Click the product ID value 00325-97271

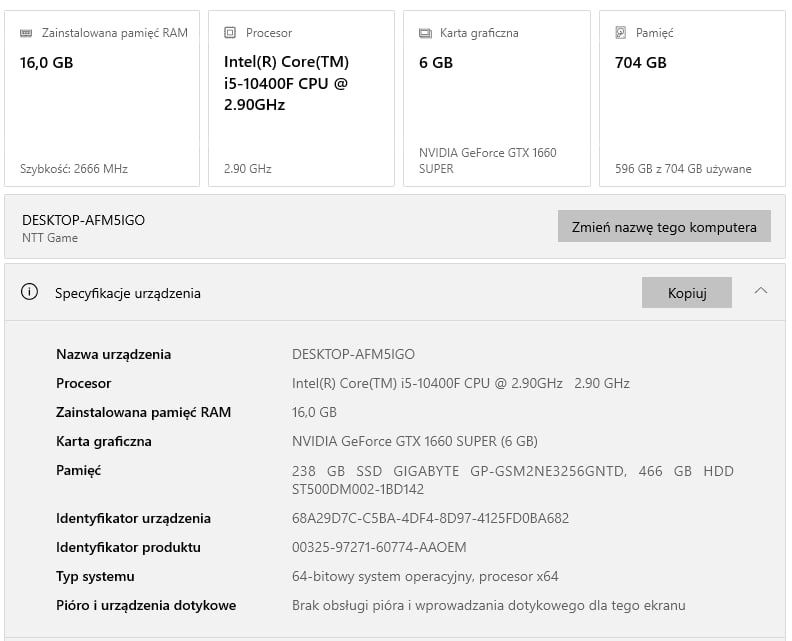(x=379, y=547)
